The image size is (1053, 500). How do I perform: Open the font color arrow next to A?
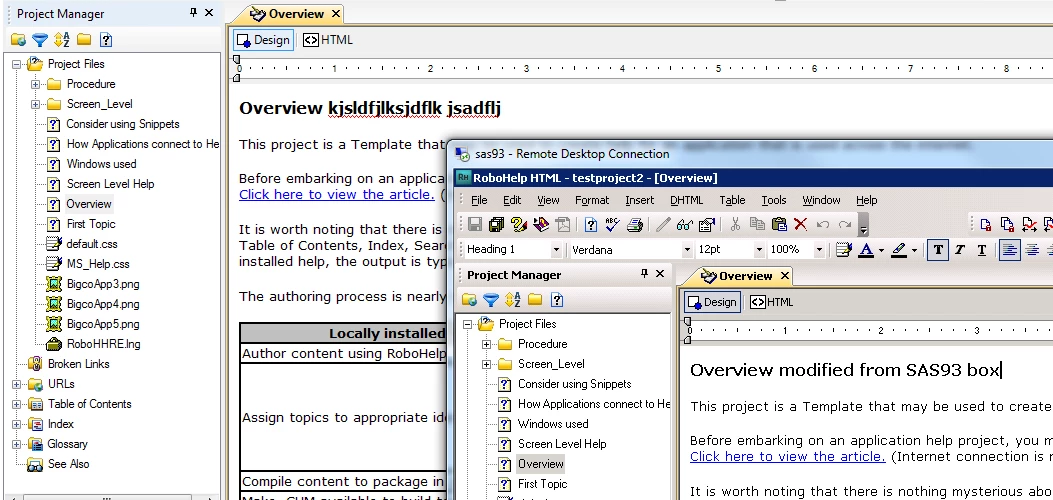(x=881, y=250)
